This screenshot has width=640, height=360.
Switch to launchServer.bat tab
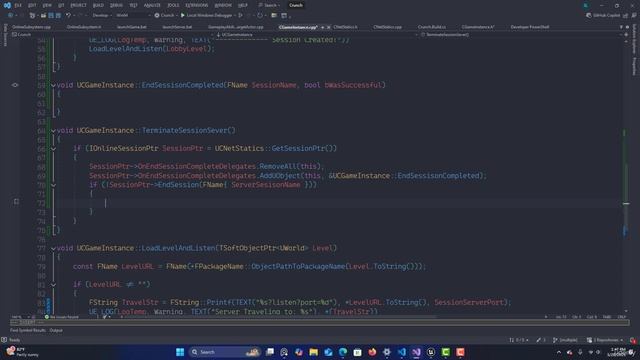pos(177,27)
